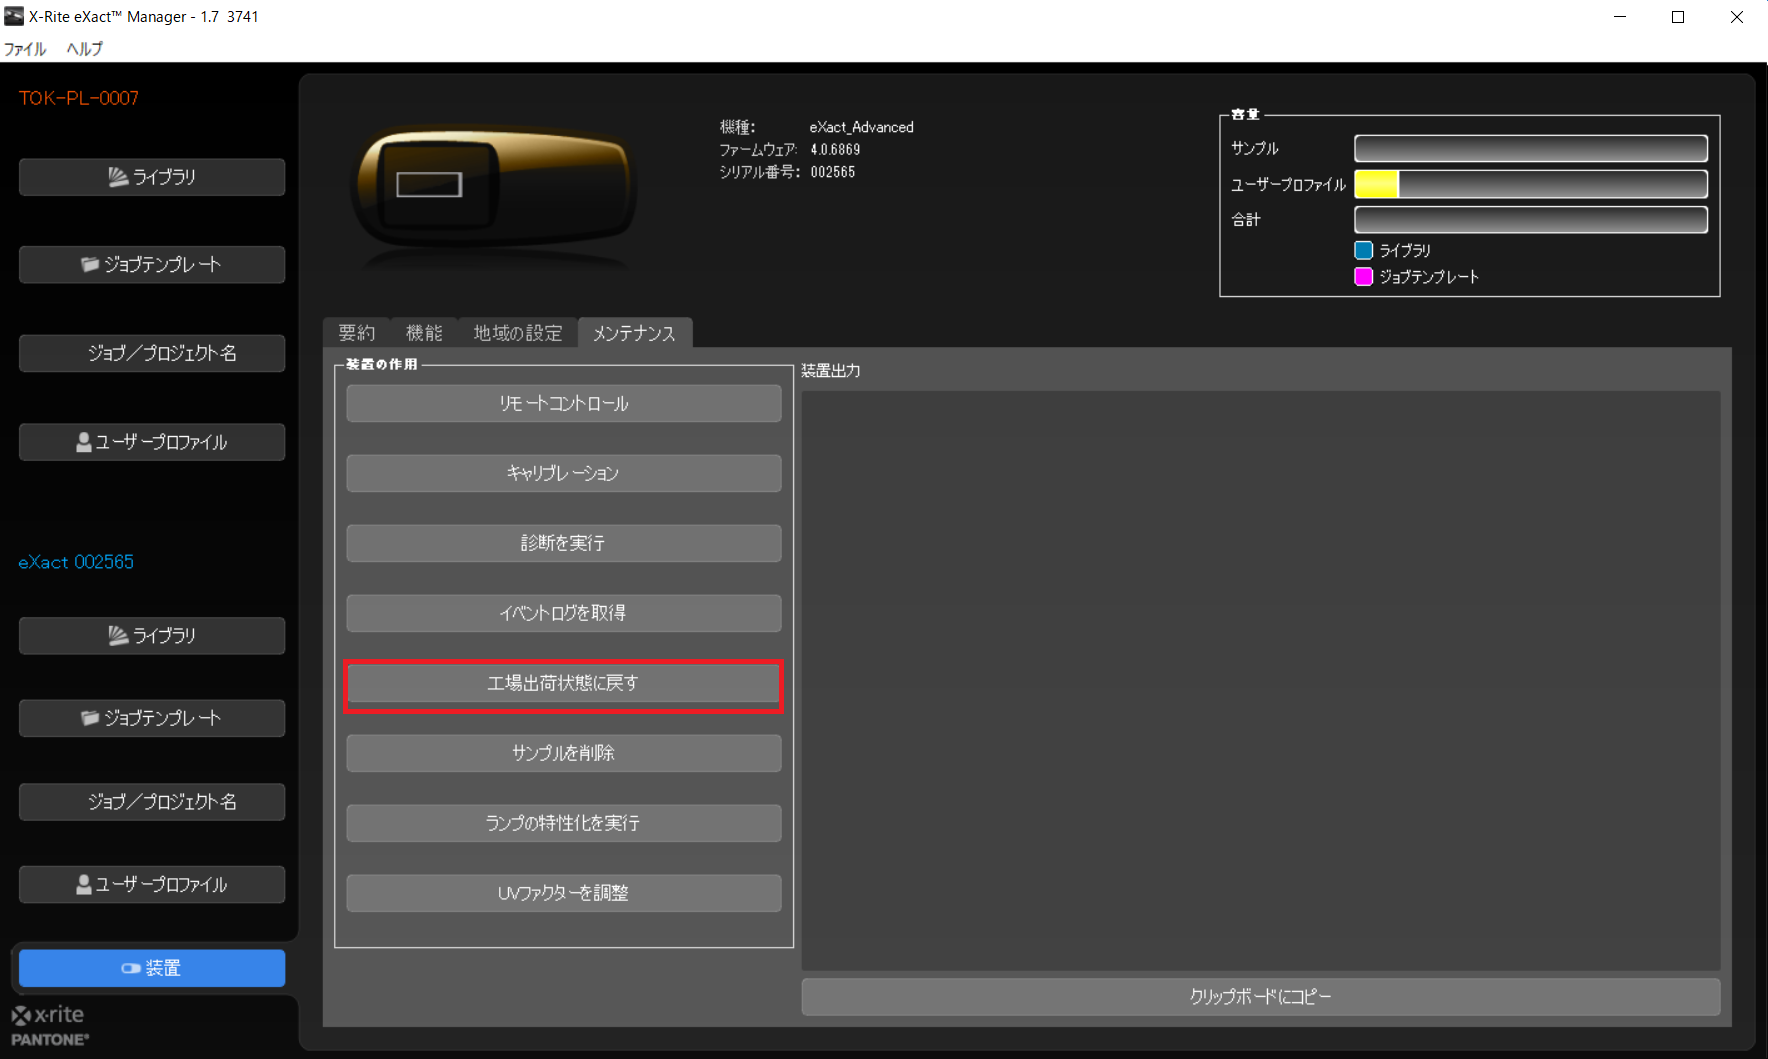Click イベントログを取得
This screenshot has height=1059, width=1768.
pyautogui.click(x=564, y=614)
